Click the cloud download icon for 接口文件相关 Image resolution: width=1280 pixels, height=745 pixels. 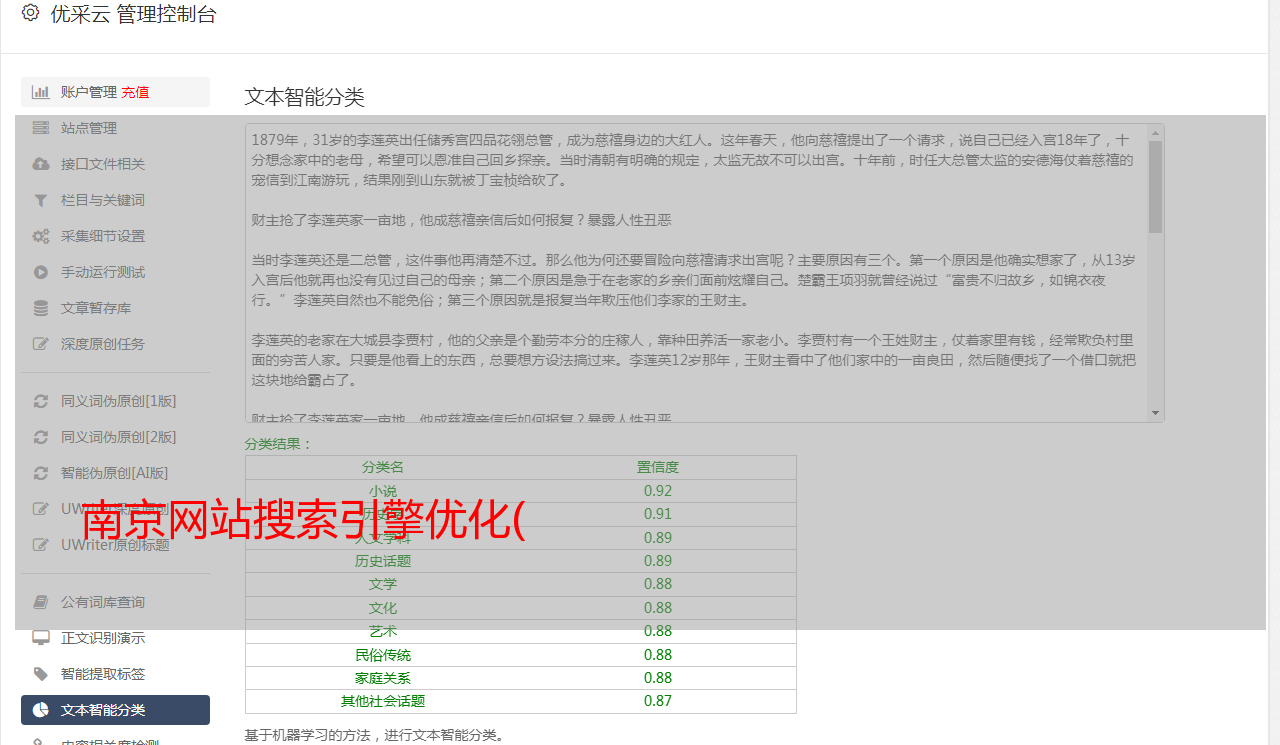pyautogui.click(x=40, y=164)
